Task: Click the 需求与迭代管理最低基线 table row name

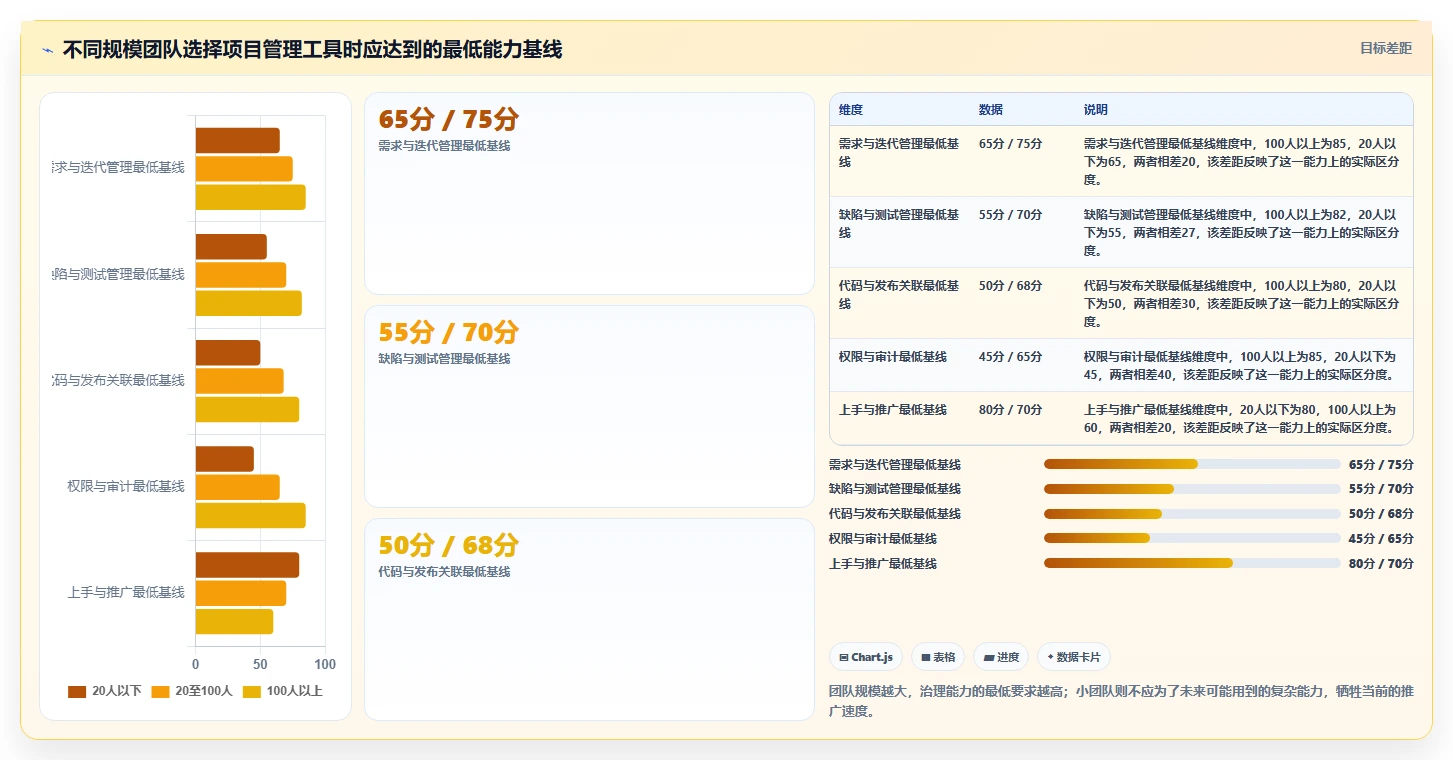Action: click(x=899, y=153)
